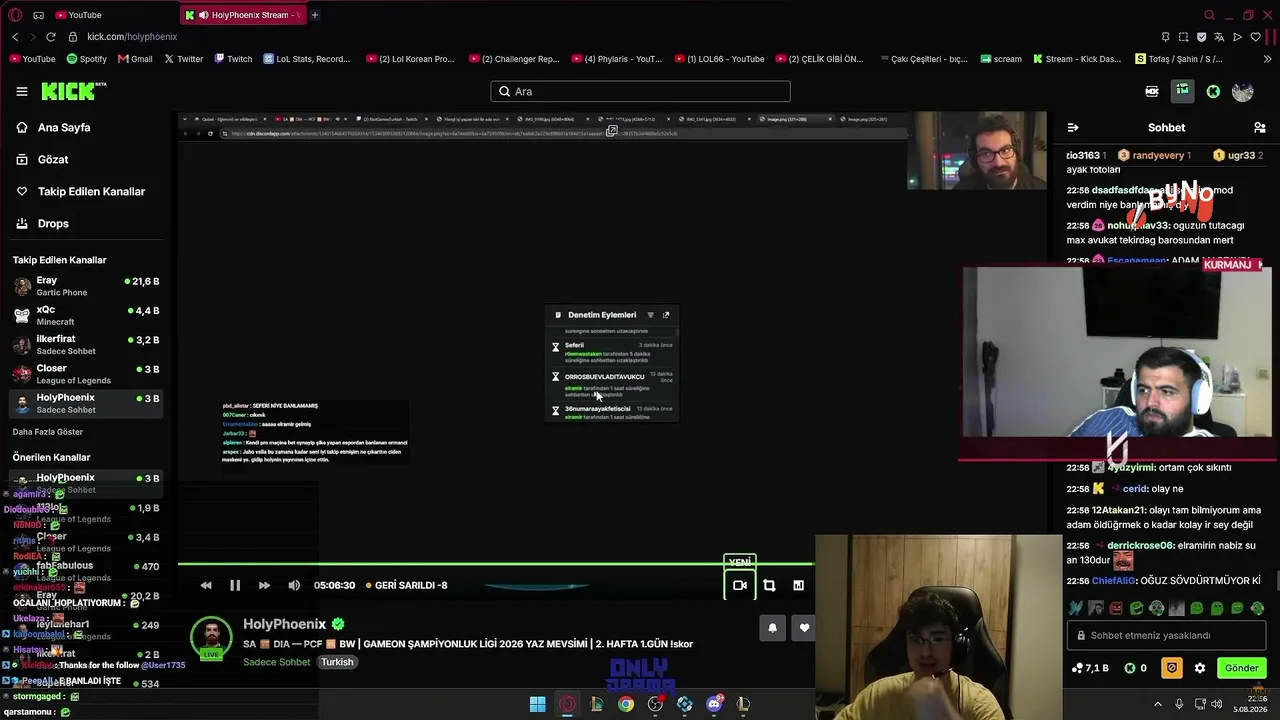Toggle follow heart for HolyPhoenix
The width and height of the screenshot is (1280, 720).
tap(805, 628)
